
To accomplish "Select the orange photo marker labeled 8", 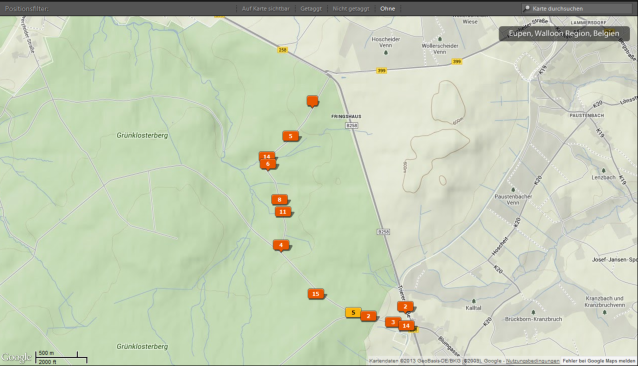I will click(280, 200).
